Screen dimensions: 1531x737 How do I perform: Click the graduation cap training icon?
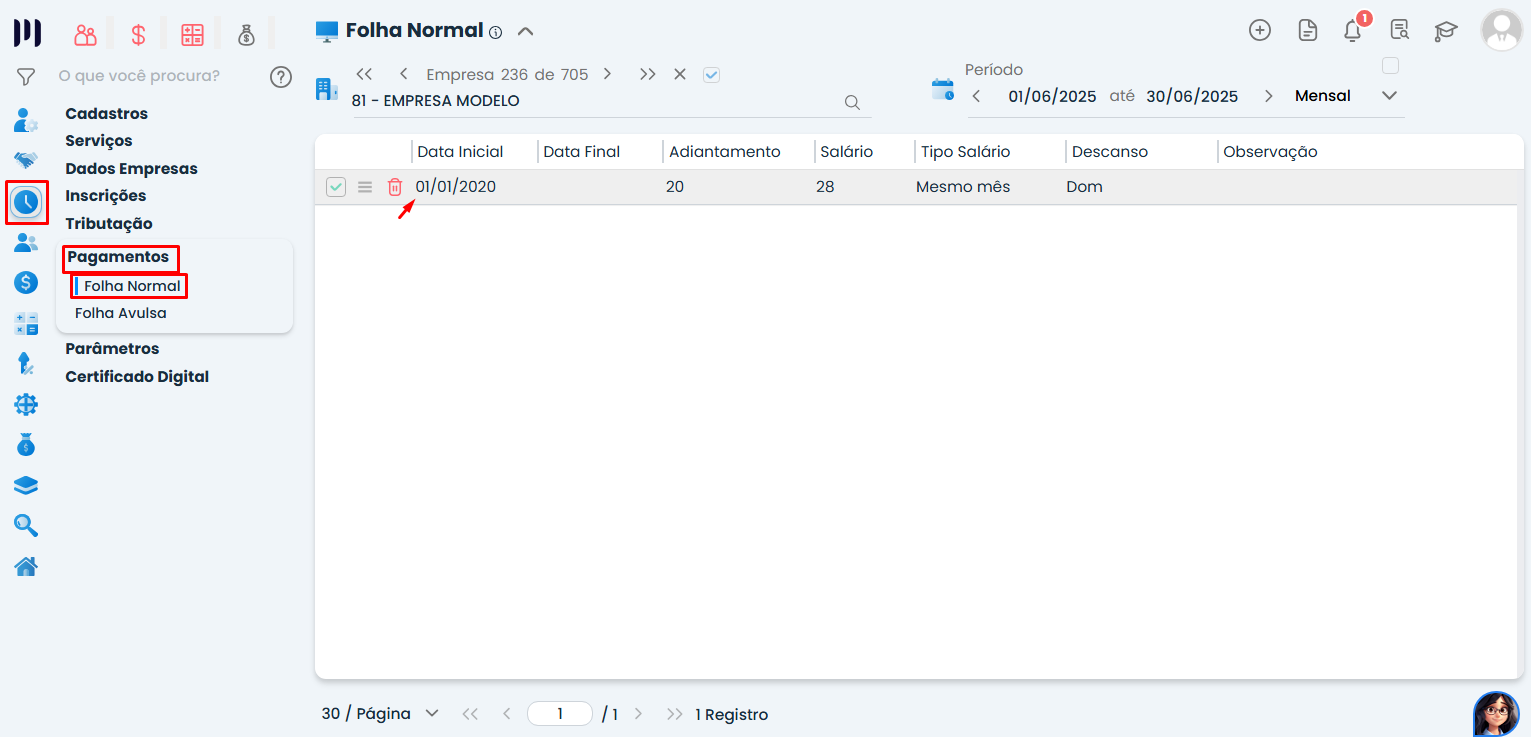pos(1446,31)
